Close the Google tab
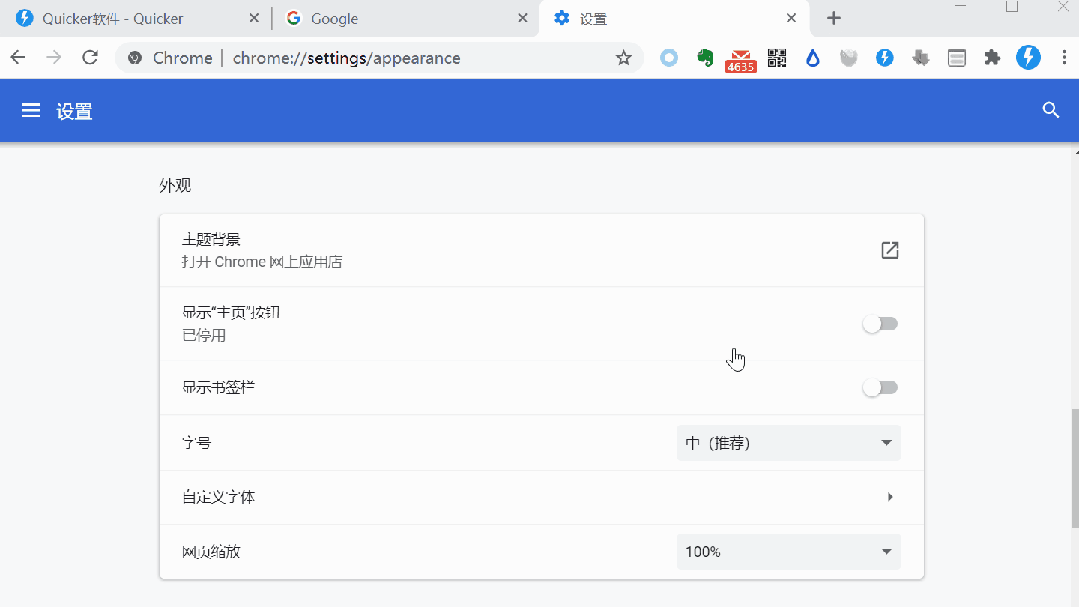This screenshot has width=1079, height=607. pyautogui.click(x=523, y=18)
